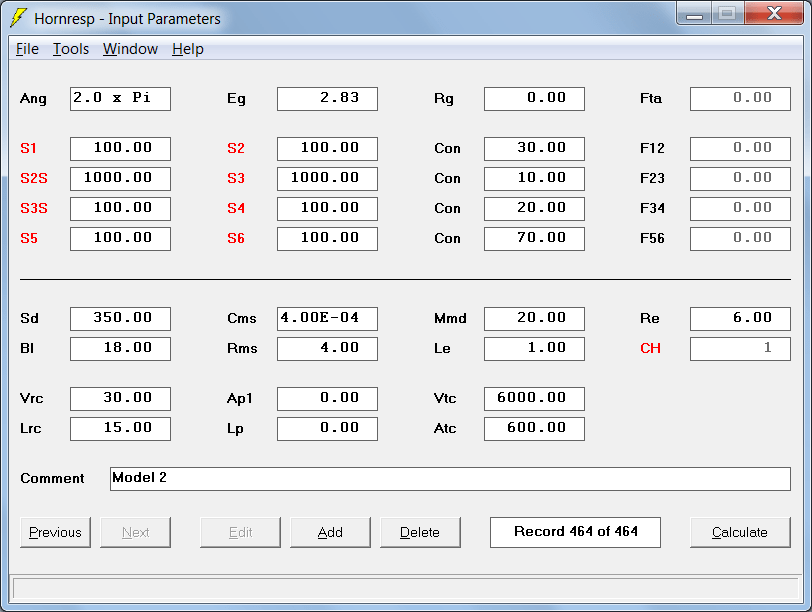The width and height of the screenshot is (812, 612).
Task: Click the red S3 label
Action: tap(236, 179)
